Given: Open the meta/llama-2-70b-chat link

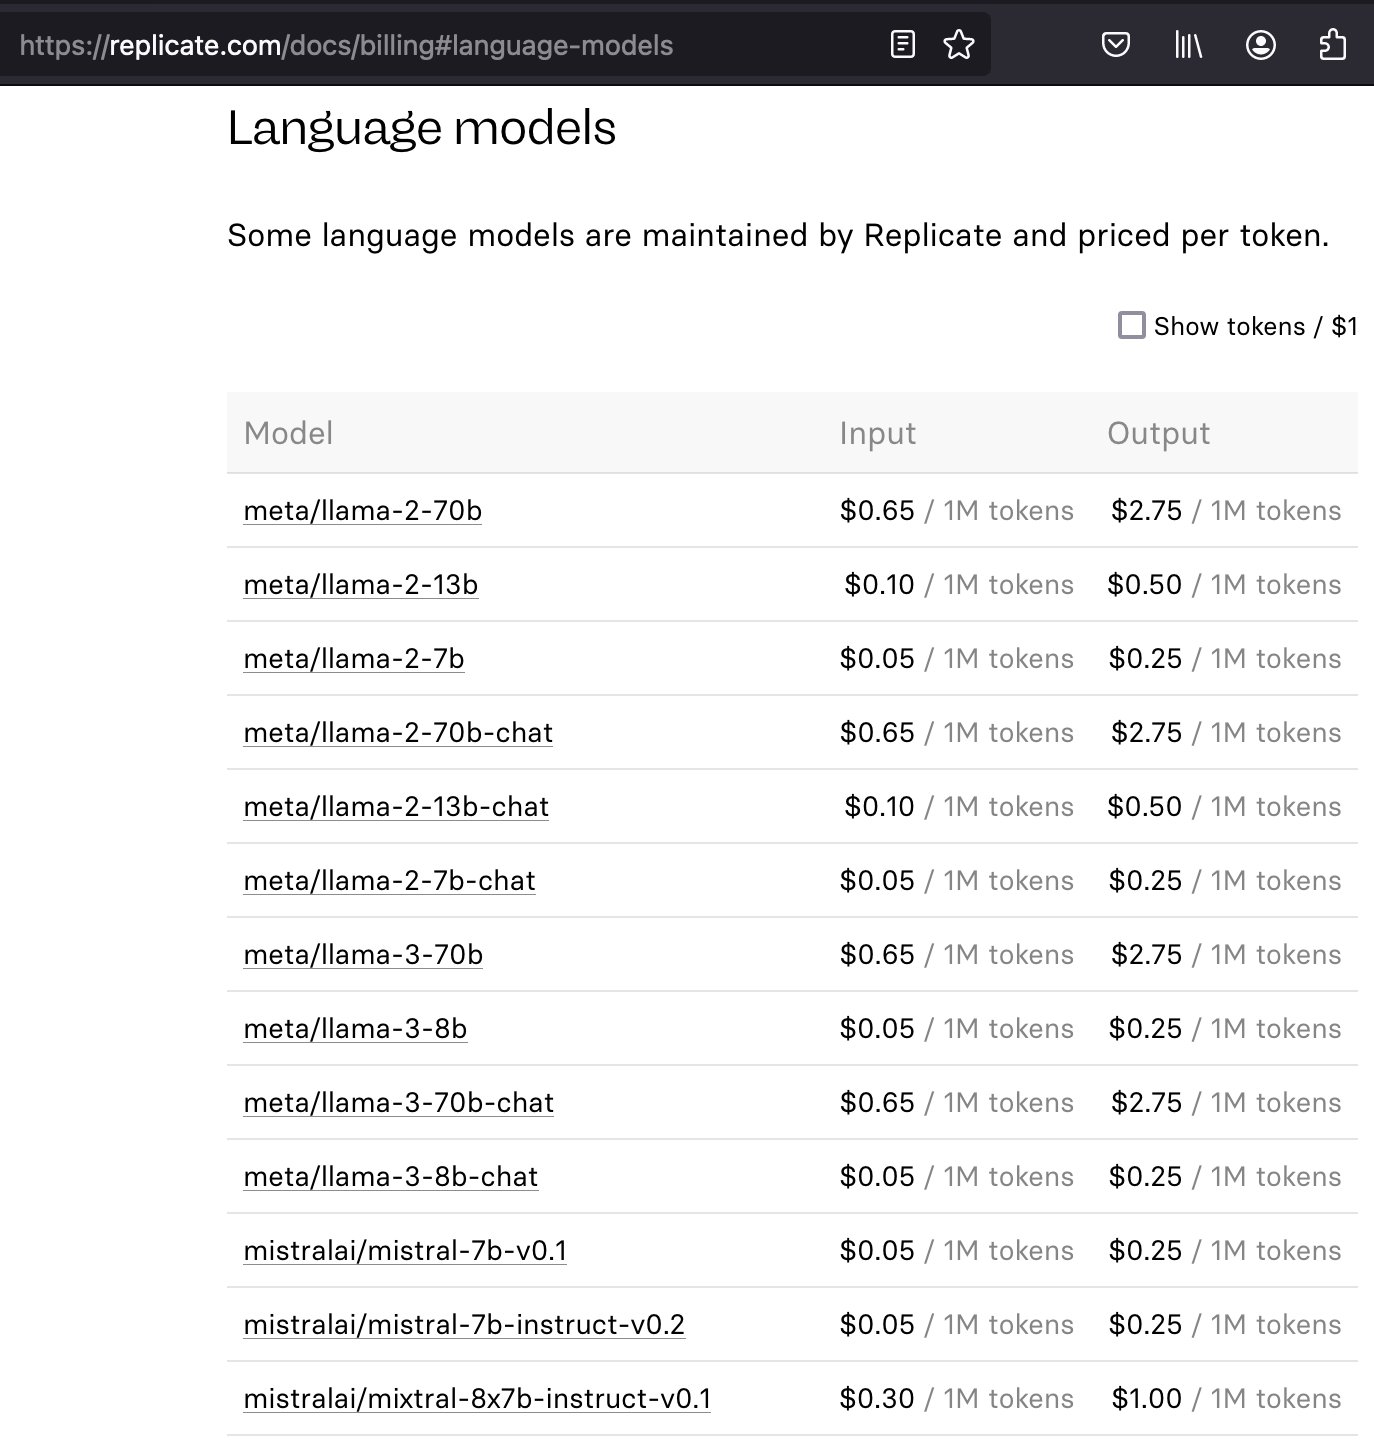Looking at the screenshot, I should tap(398, 733).
